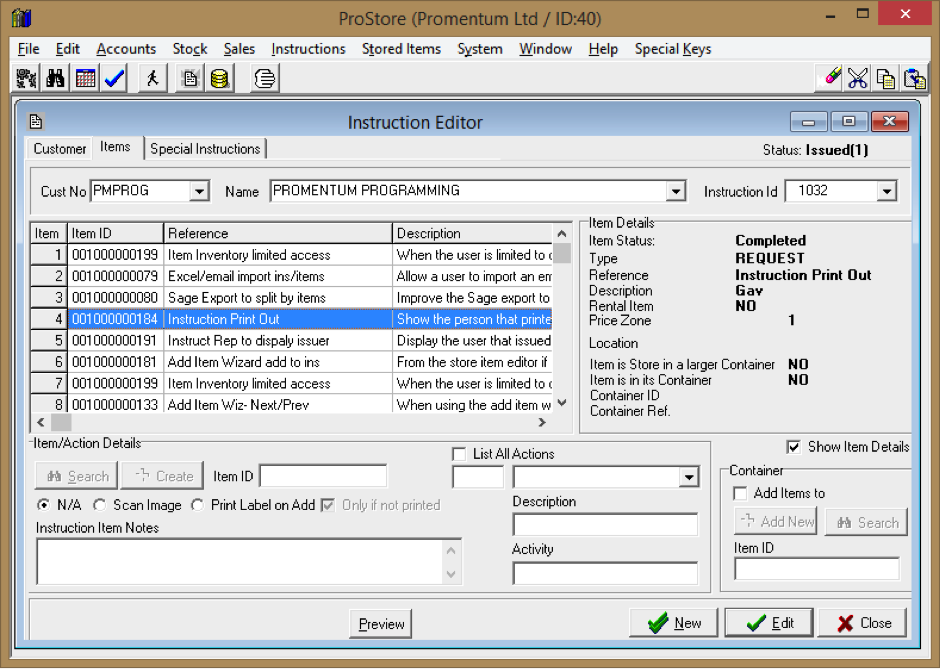Select row 'Sage Export to split by items'
941x669 pixels.
click(291, 298)
